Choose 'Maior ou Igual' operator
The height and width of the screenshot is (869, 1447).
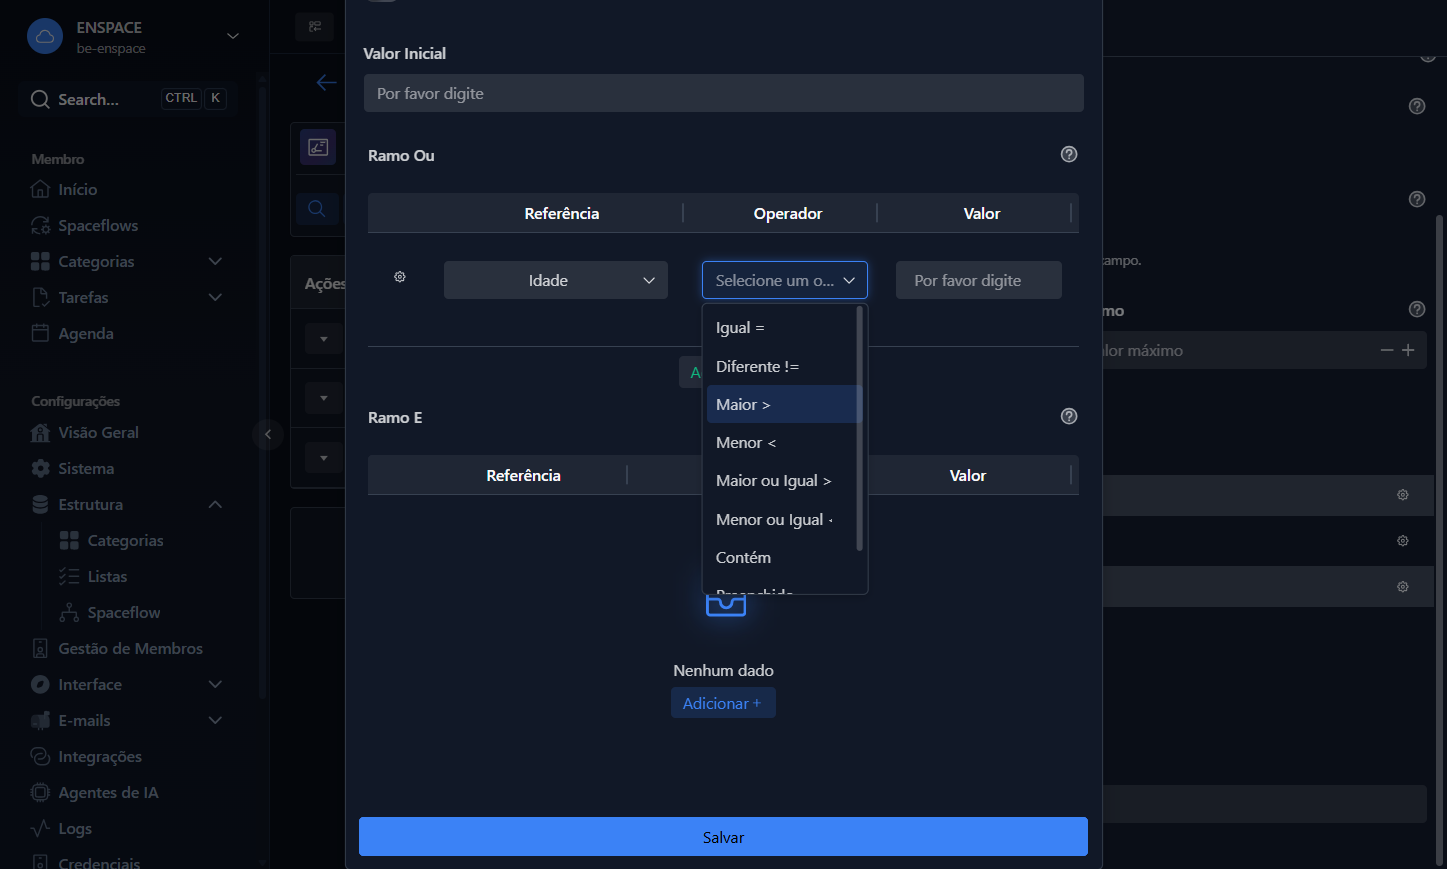pyautogui.click(x=782, y=480)
